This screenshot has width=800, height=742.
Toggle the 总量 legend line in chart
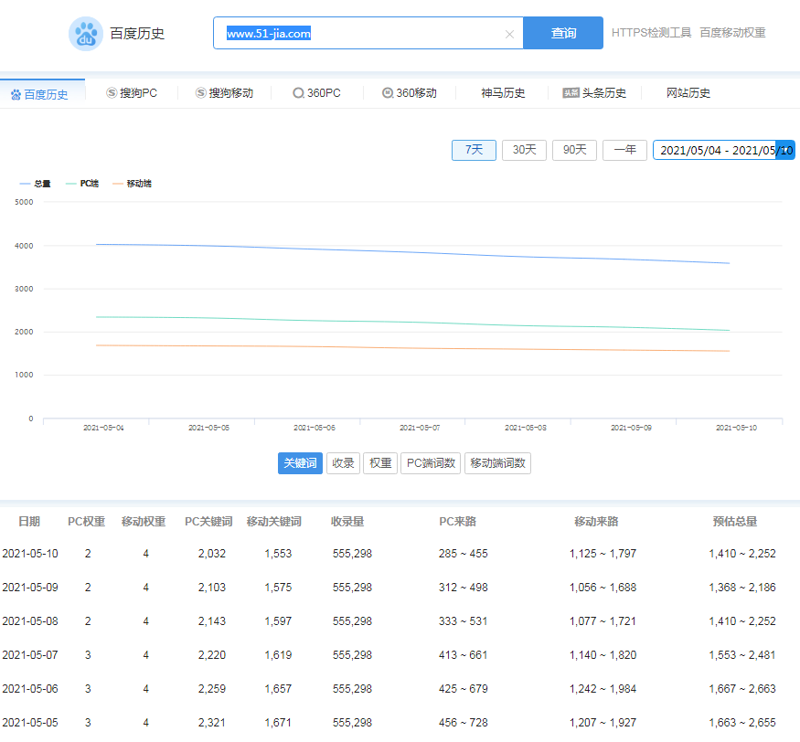pyautogui.click(x=35, y=184)
